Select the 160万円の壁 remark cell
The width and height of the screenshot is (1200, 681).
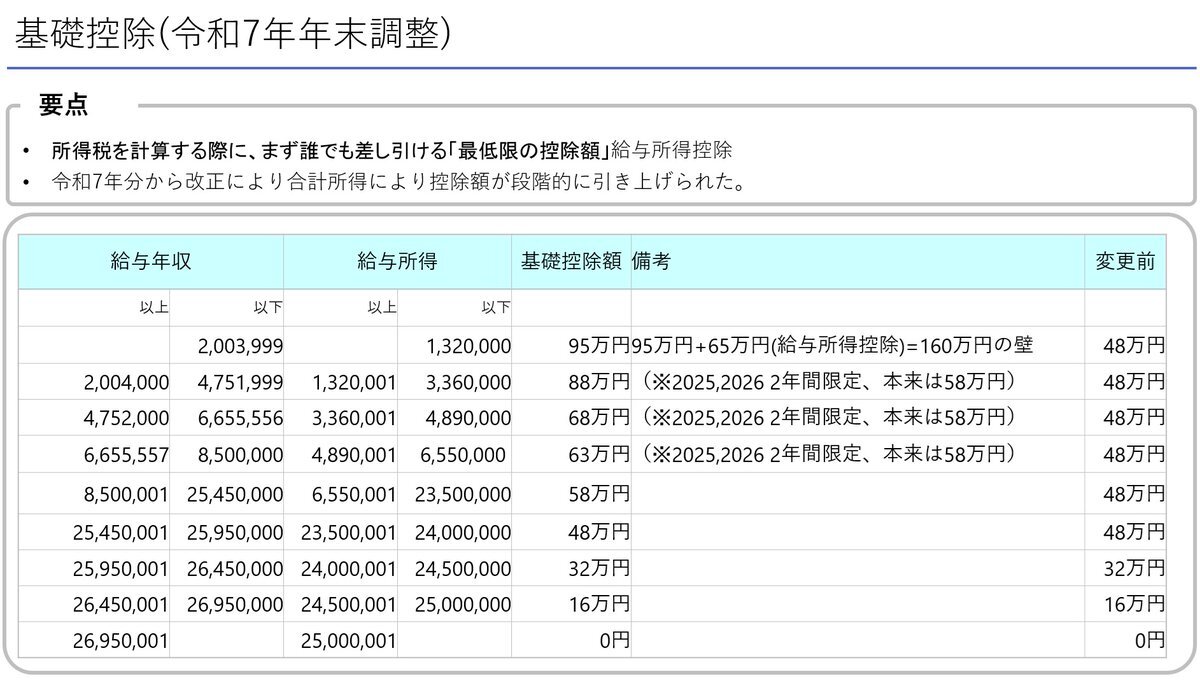831,346
